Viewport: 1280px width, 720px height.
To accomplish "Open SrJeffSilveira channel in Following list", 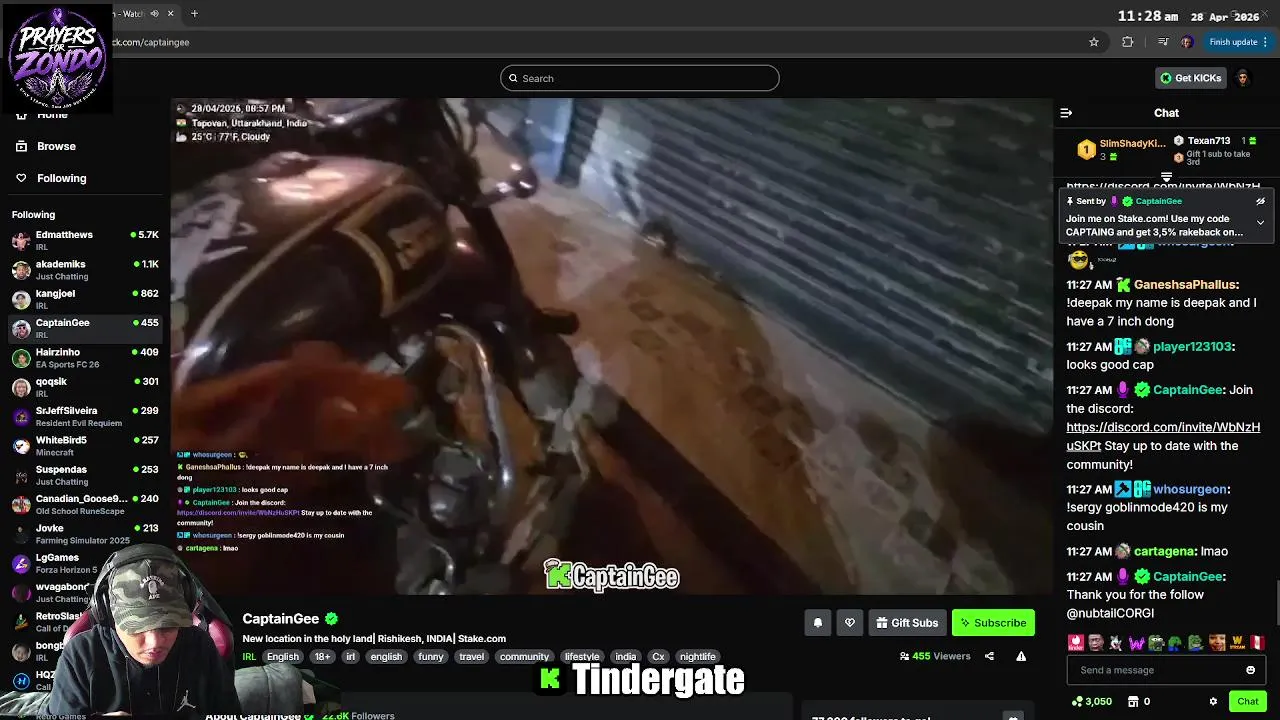I will coord(85,416).
